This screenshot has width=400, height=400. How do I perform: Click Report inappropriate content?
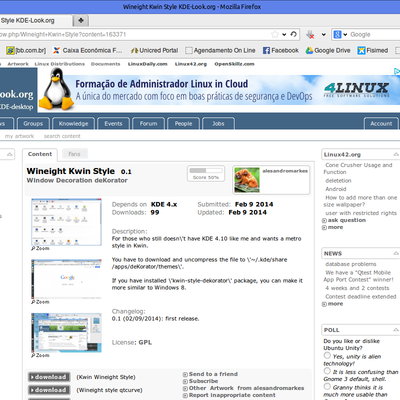(232, 395)
